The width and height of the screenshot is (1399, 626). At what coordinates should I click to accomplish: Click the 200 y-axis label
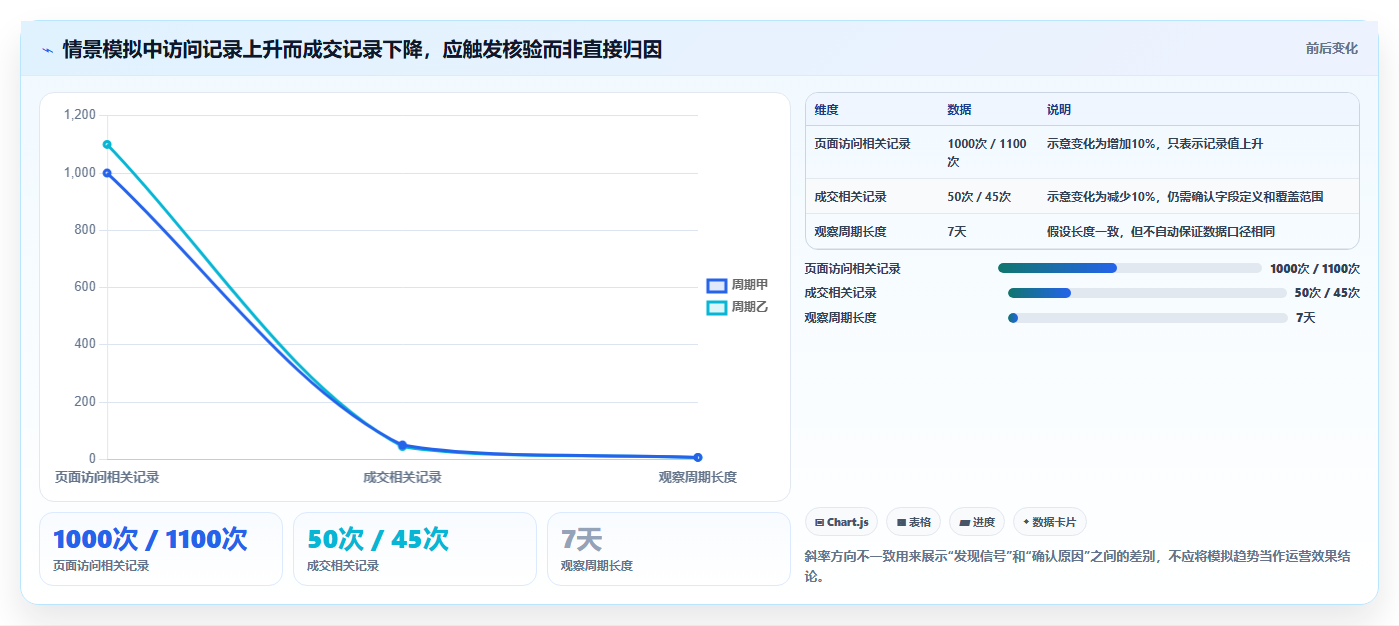pos(86,402)
